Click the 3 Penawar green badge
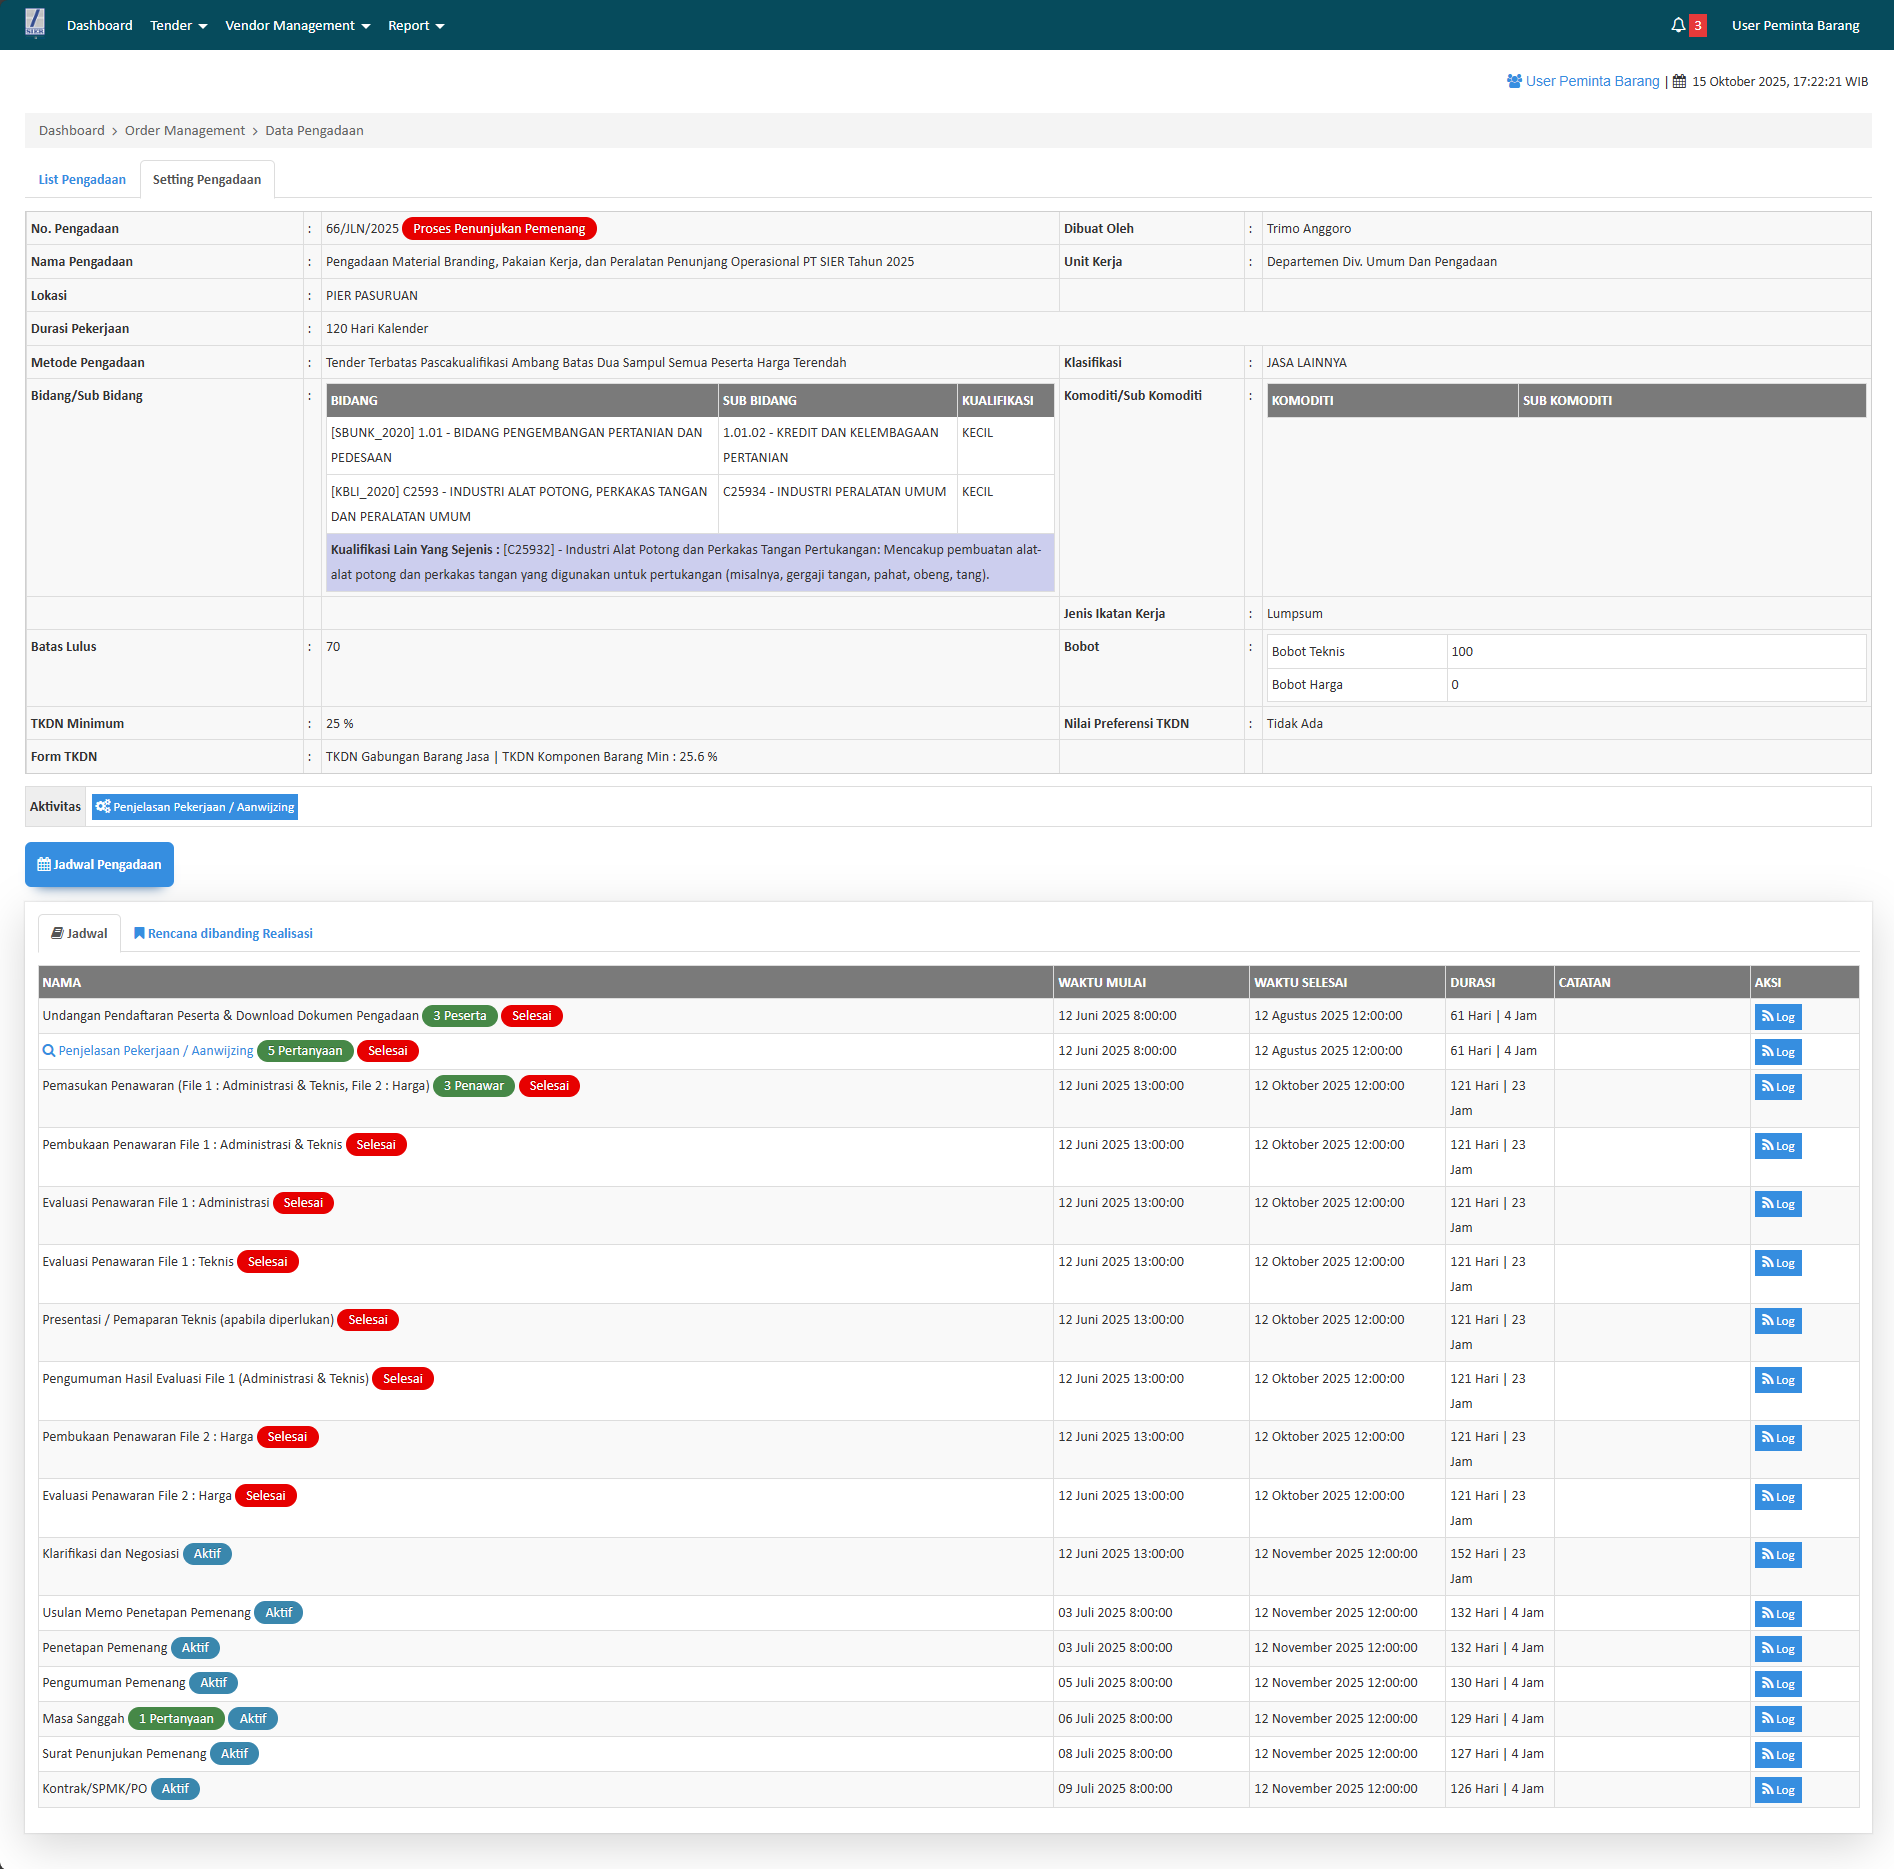The width and height of the screenshot is (1894, 1869). click(x=473, y=1086)
